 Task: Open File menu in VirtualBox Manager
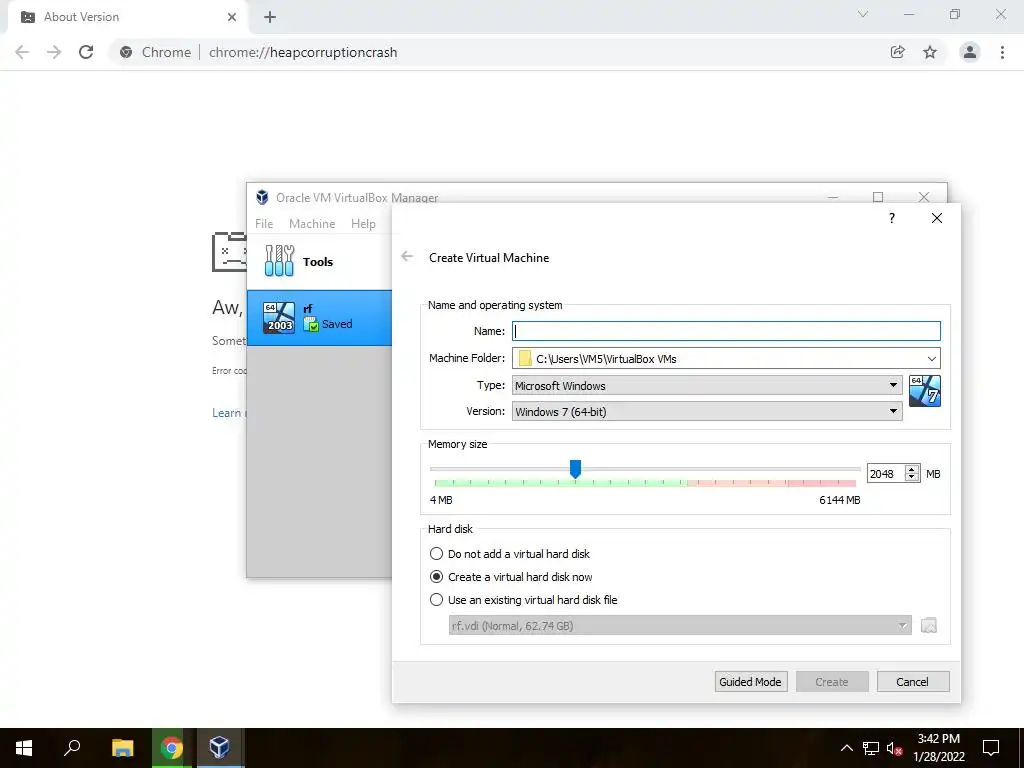264,223
